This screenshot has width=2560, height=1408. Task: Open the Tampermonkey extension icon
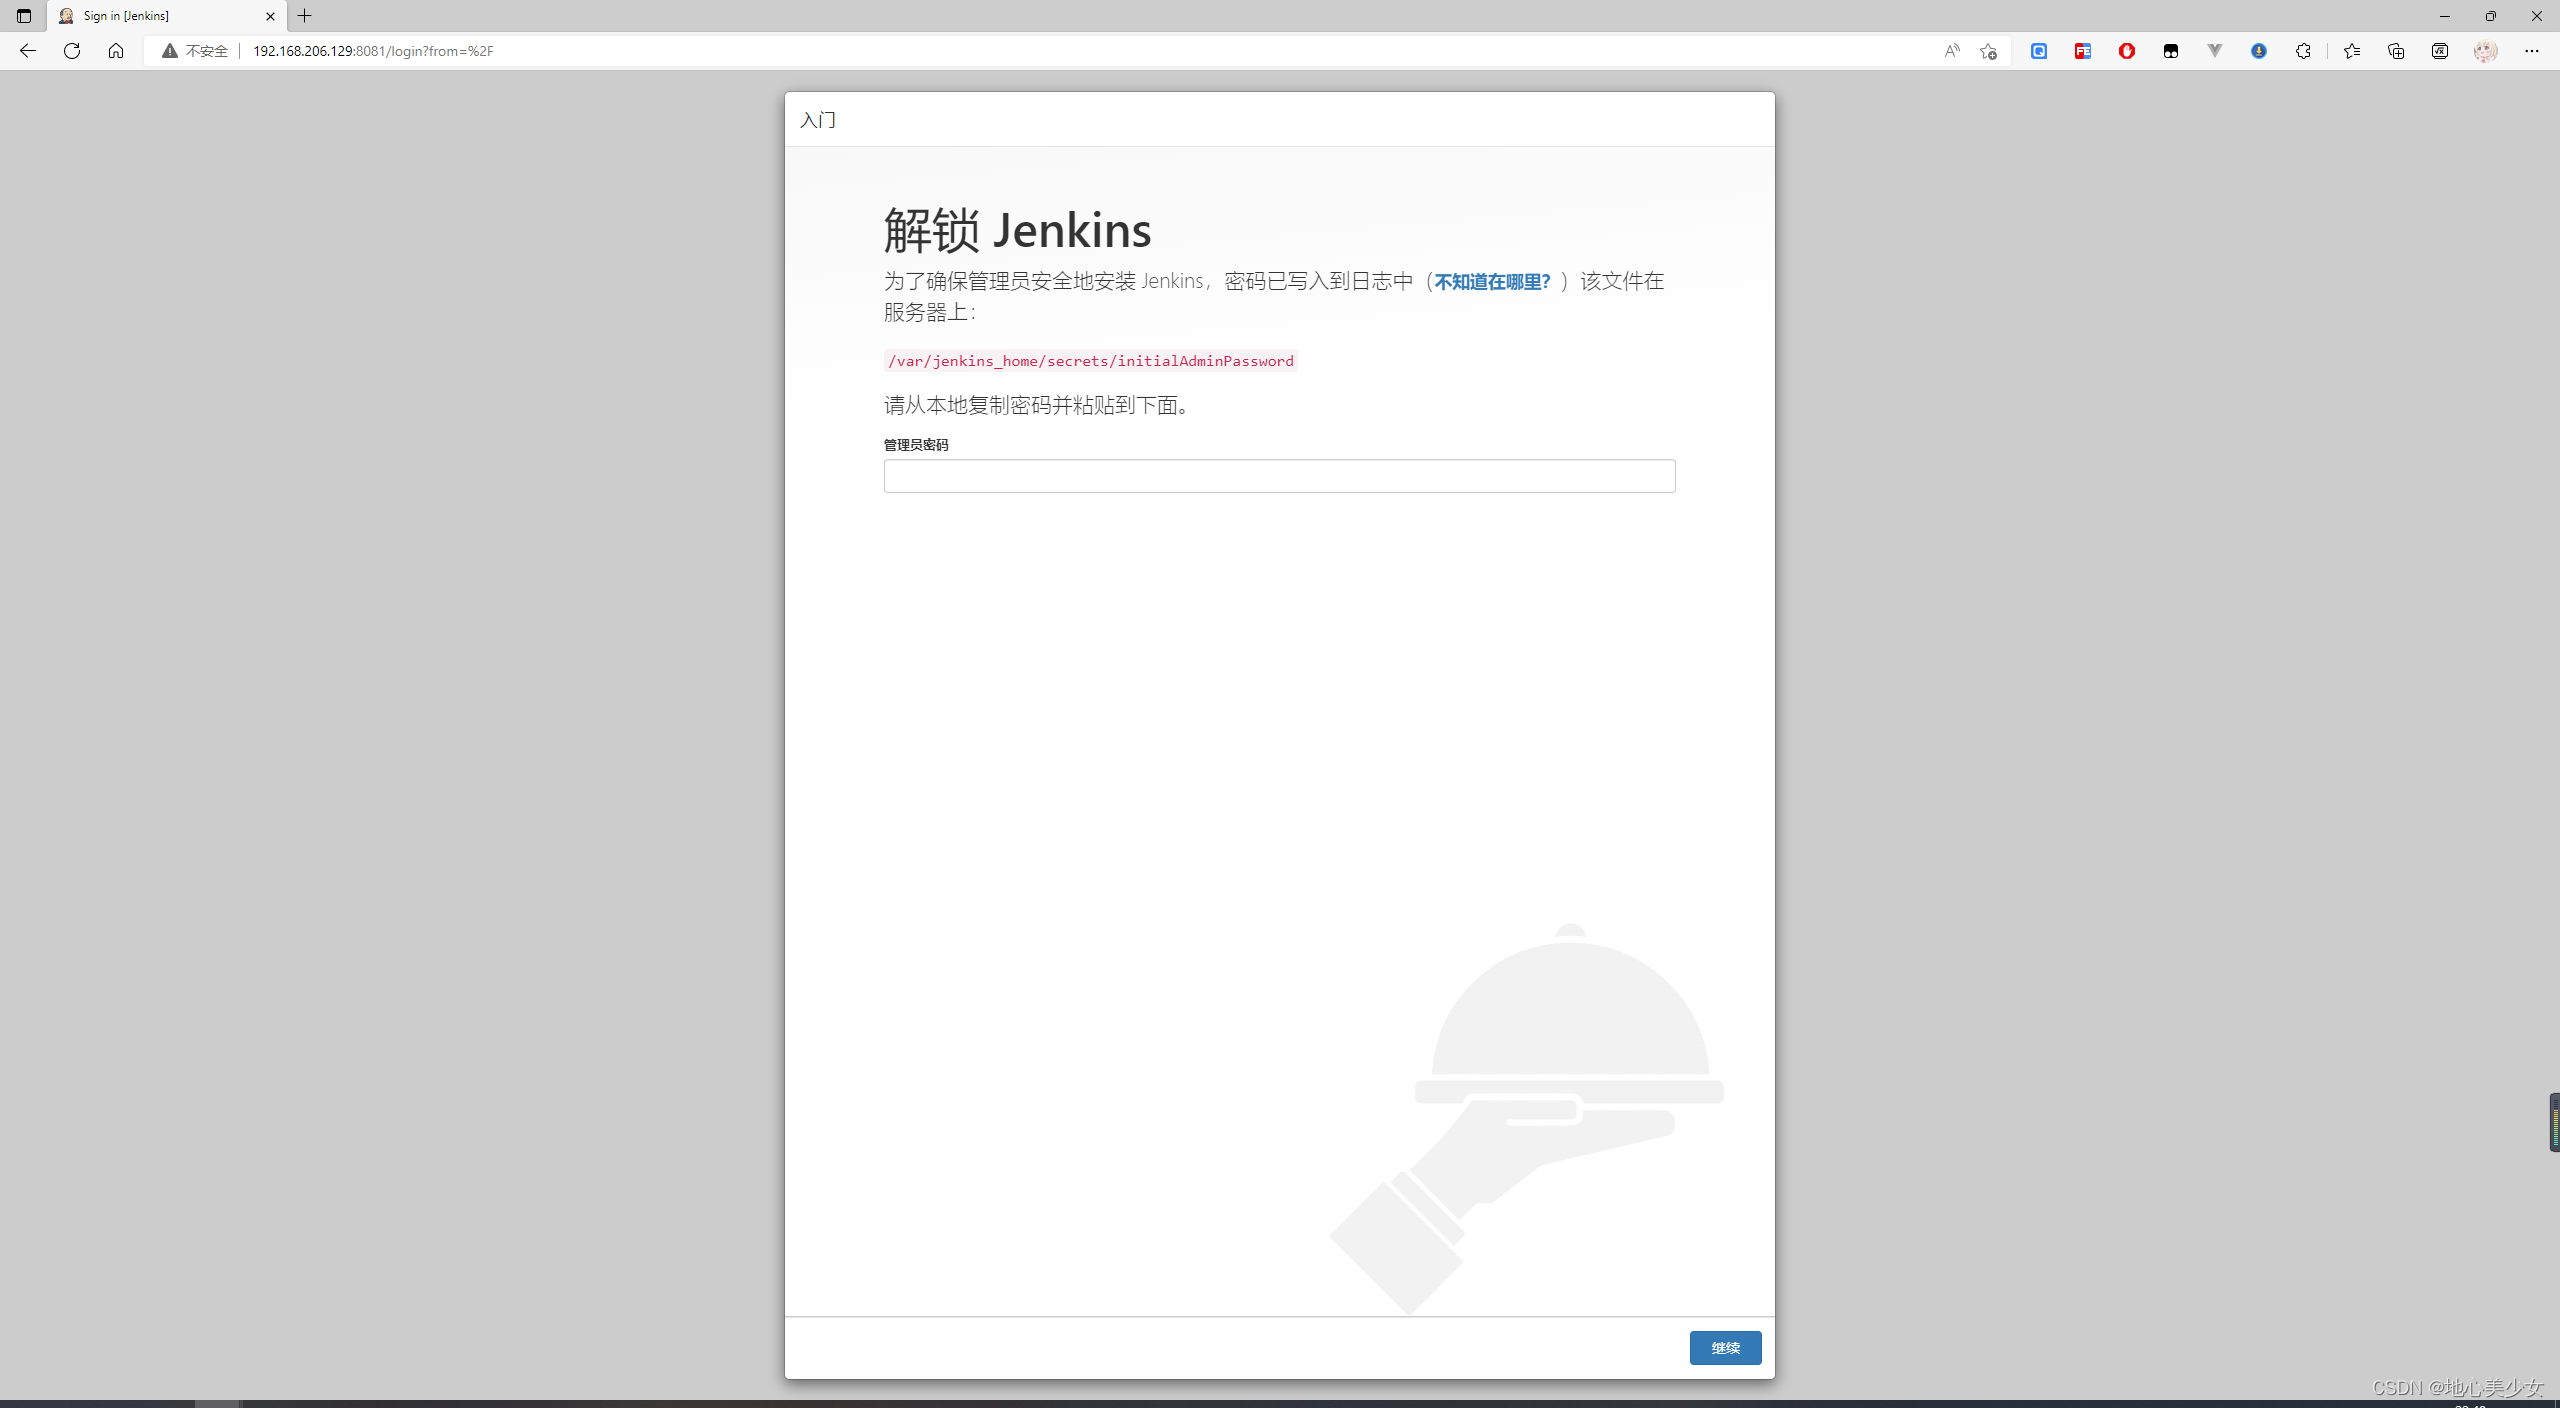click(x=2170, y=51)
